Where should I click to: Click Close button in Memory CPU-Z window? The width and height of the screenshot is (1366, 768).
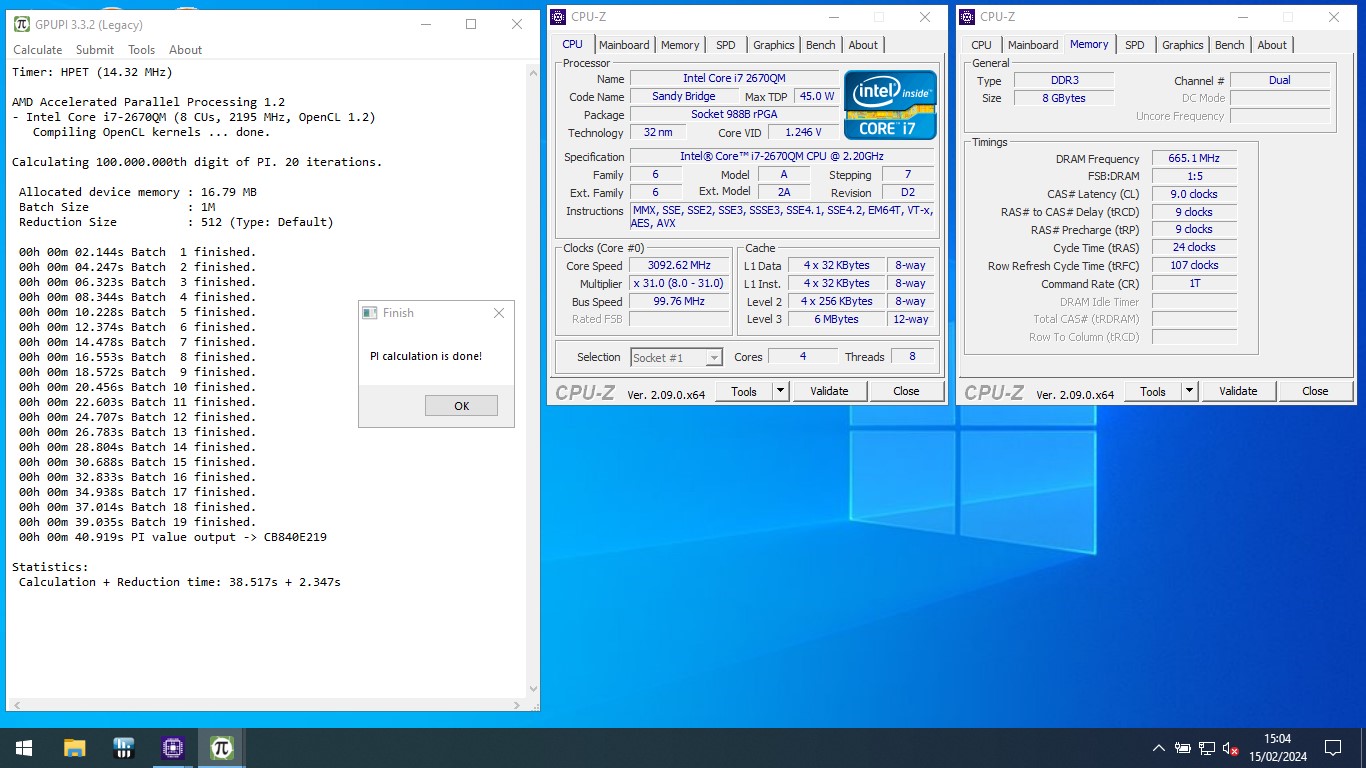(x=1315, y=391)
